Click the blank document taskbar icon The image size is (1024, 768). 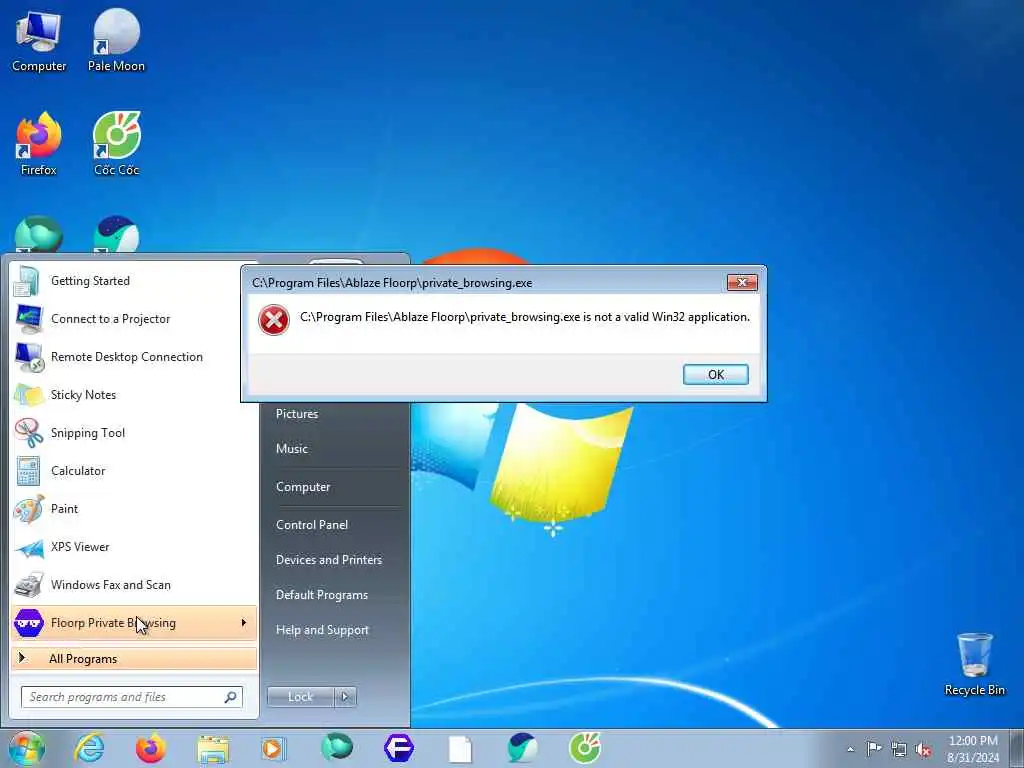460,749
